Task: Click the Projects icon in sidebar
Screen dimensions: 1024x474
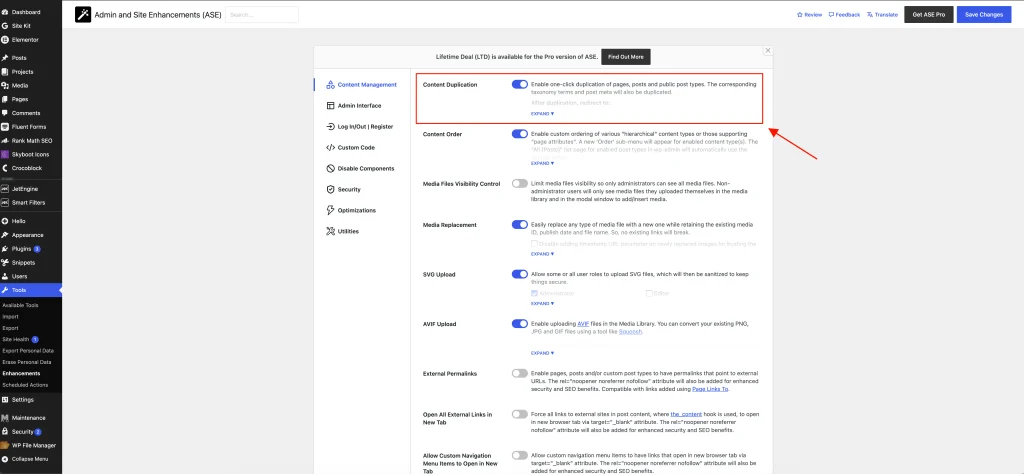Action: click(5, 72)
